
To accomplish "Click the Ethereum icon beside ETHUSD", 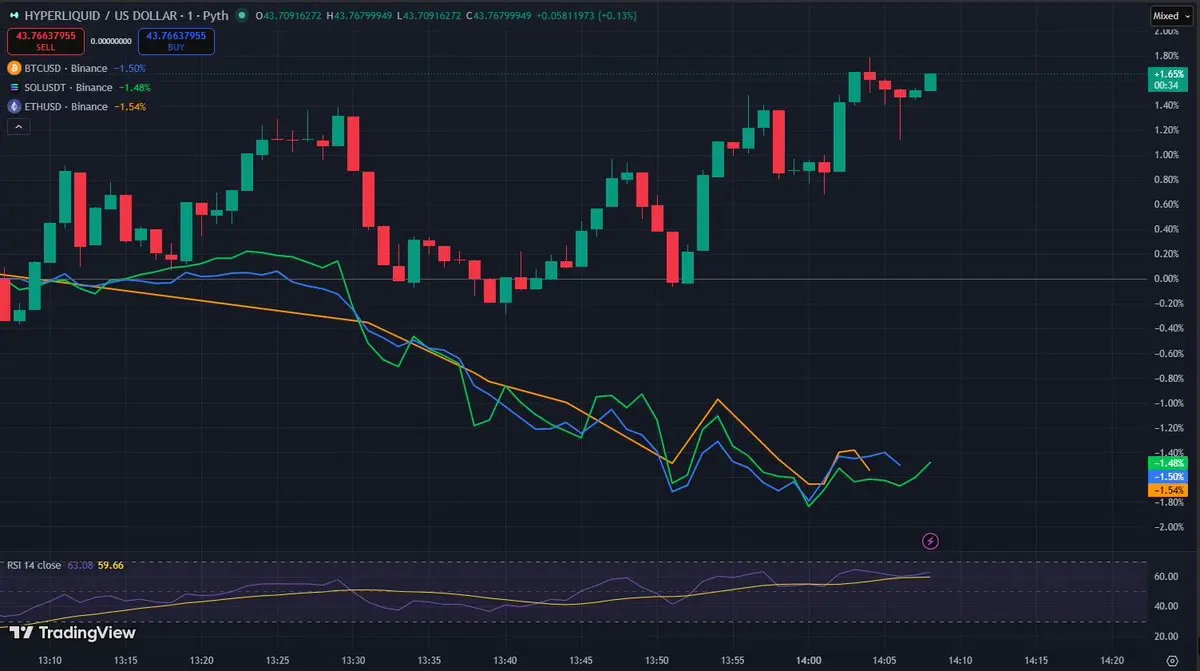I will pyautogui.click(x=14, y=106).
